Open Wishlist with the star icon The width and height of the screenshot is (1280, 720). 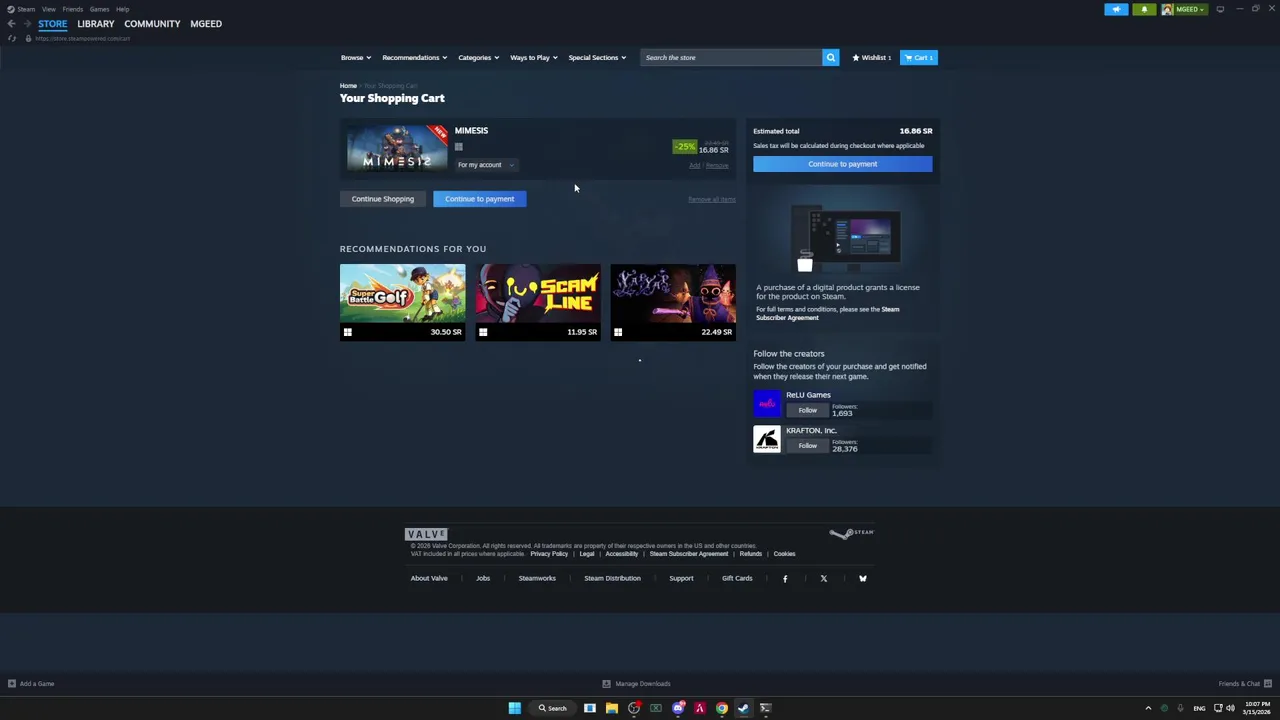tap(871, 58)
